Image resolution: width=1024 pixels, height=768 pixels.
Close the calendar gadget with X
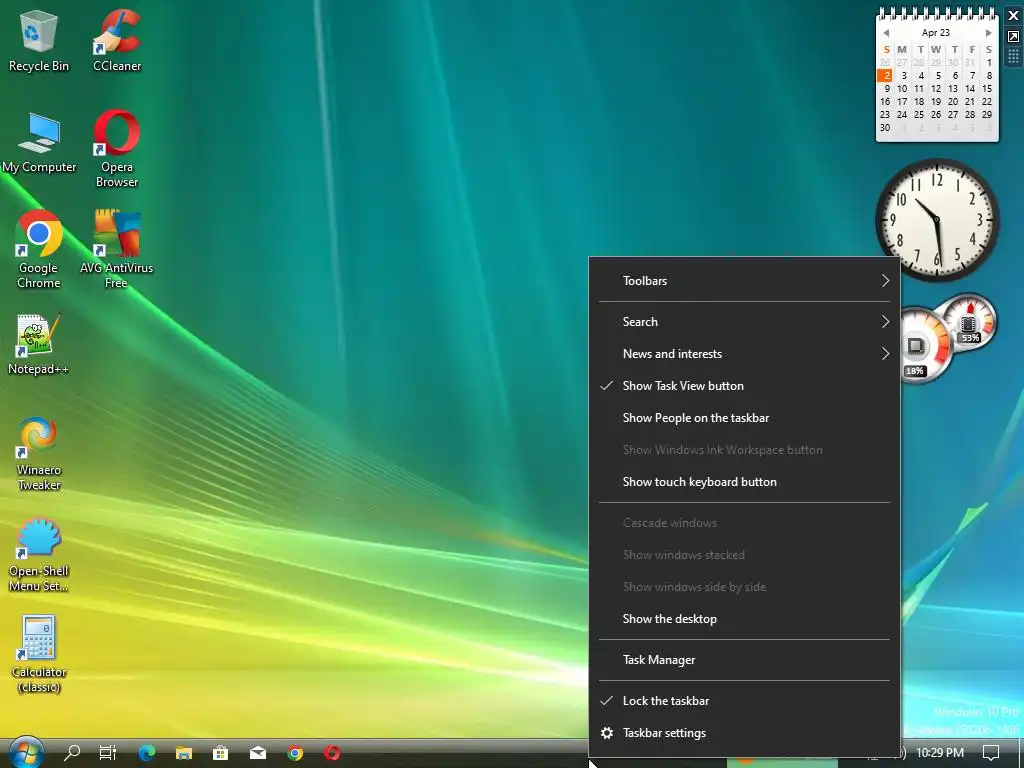[1014, 16]
